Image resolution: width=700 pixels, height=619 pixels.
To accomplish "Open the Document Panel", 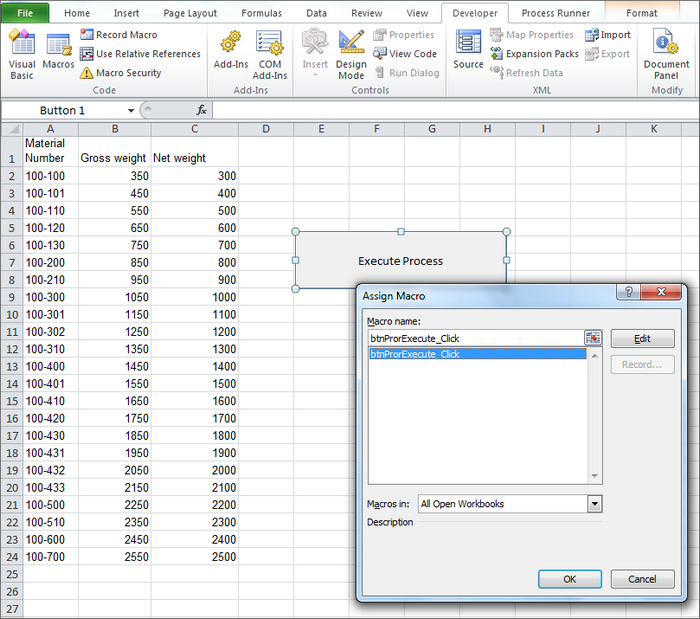I will coord(666,54).
